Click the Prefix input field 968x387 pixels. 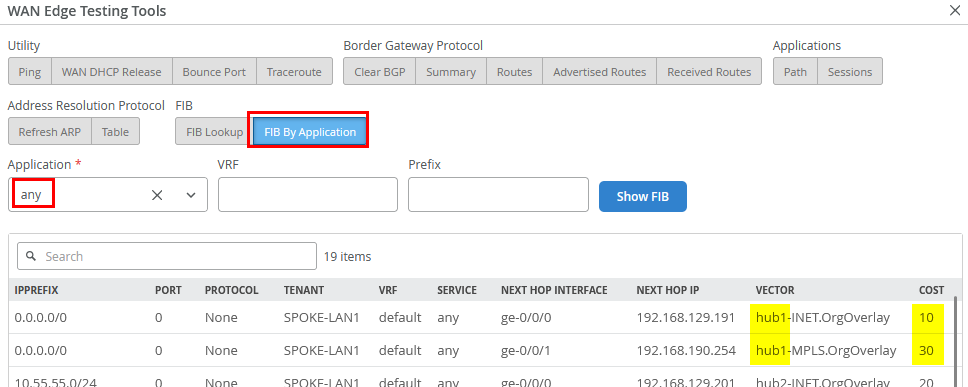coord(498,194)
